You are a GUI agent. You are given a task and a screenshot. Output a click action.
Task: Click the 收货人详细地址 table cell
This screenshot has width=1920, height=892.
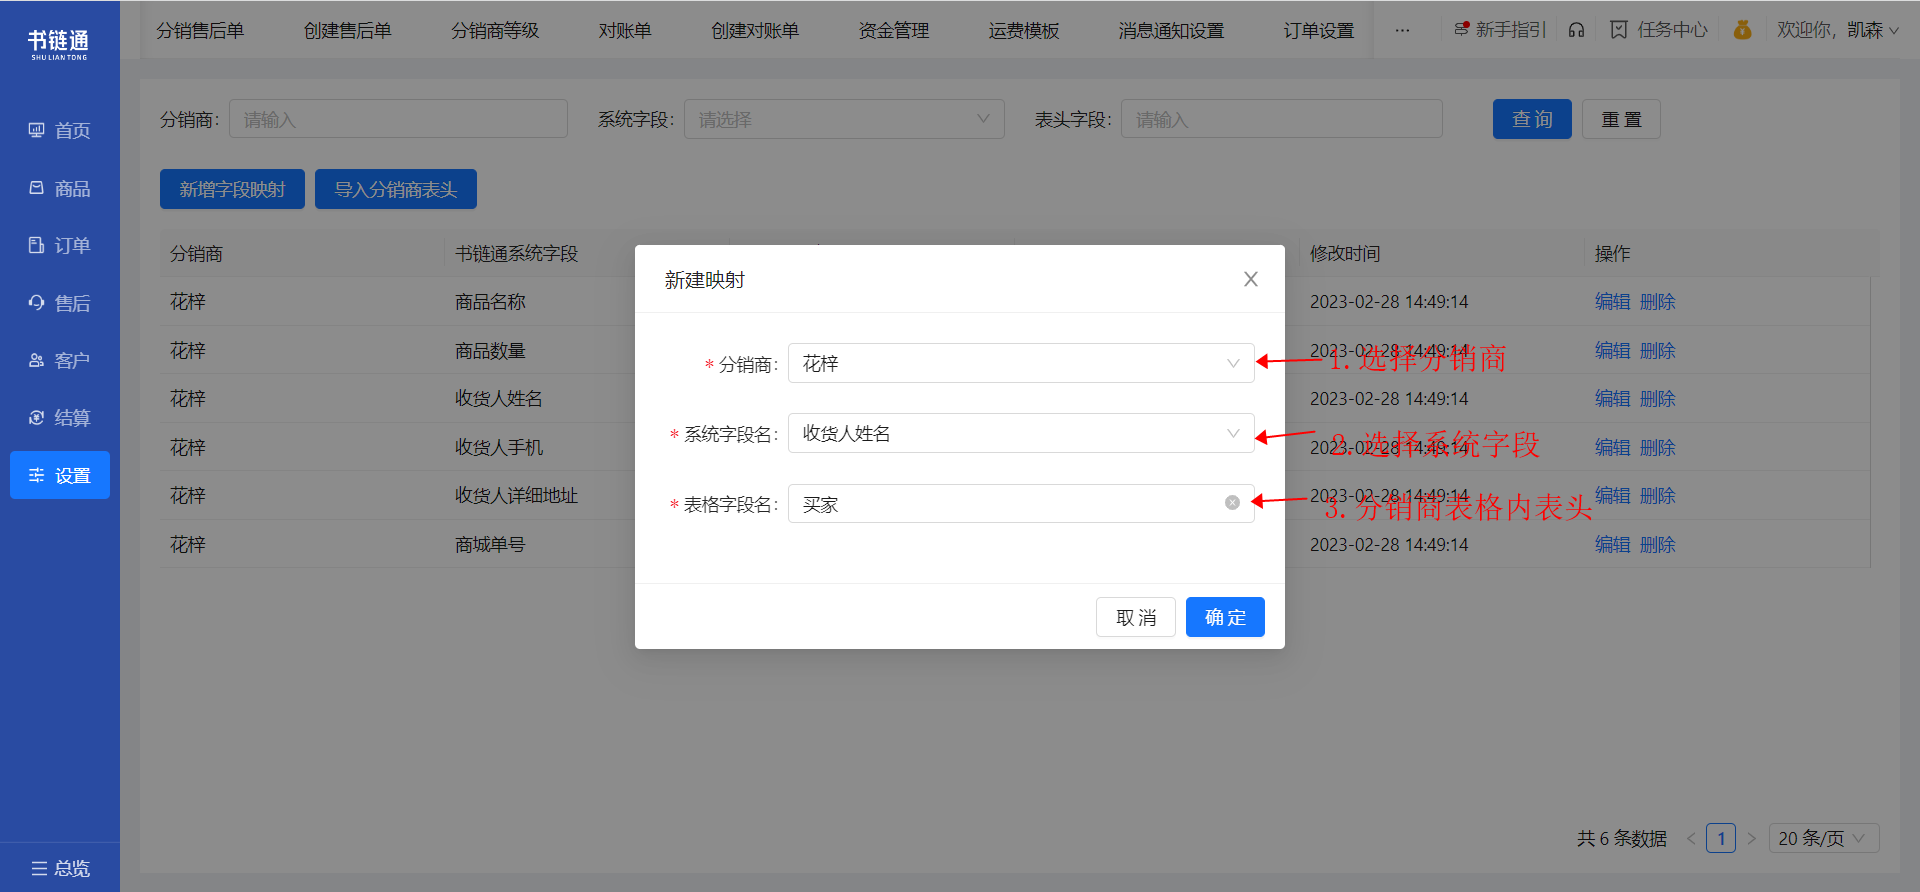click(516, 495)
